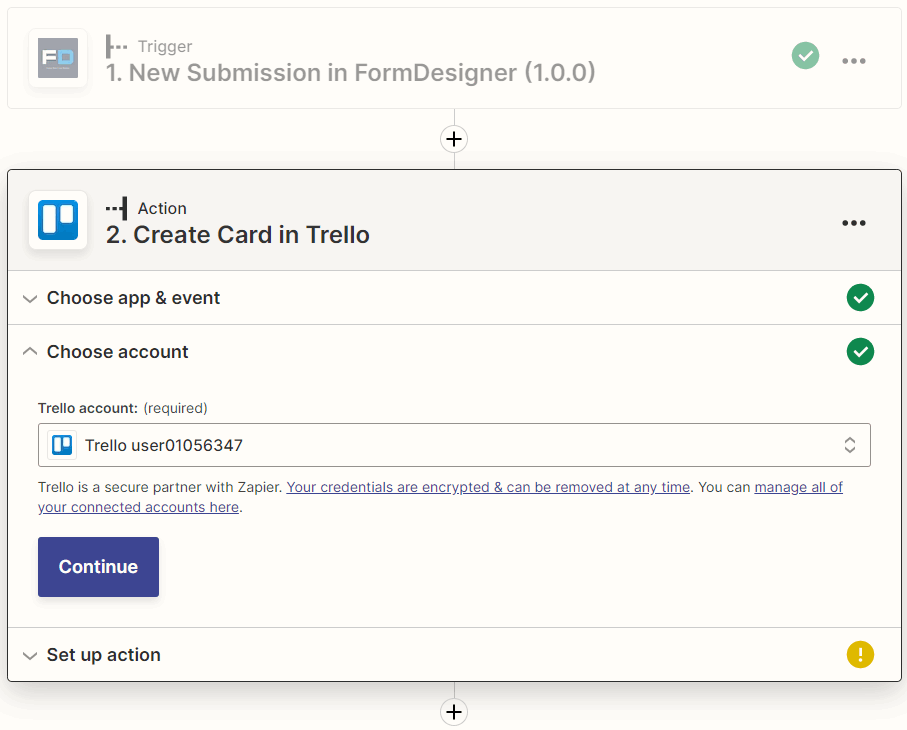Click the Continue button

tap(98, 566)
